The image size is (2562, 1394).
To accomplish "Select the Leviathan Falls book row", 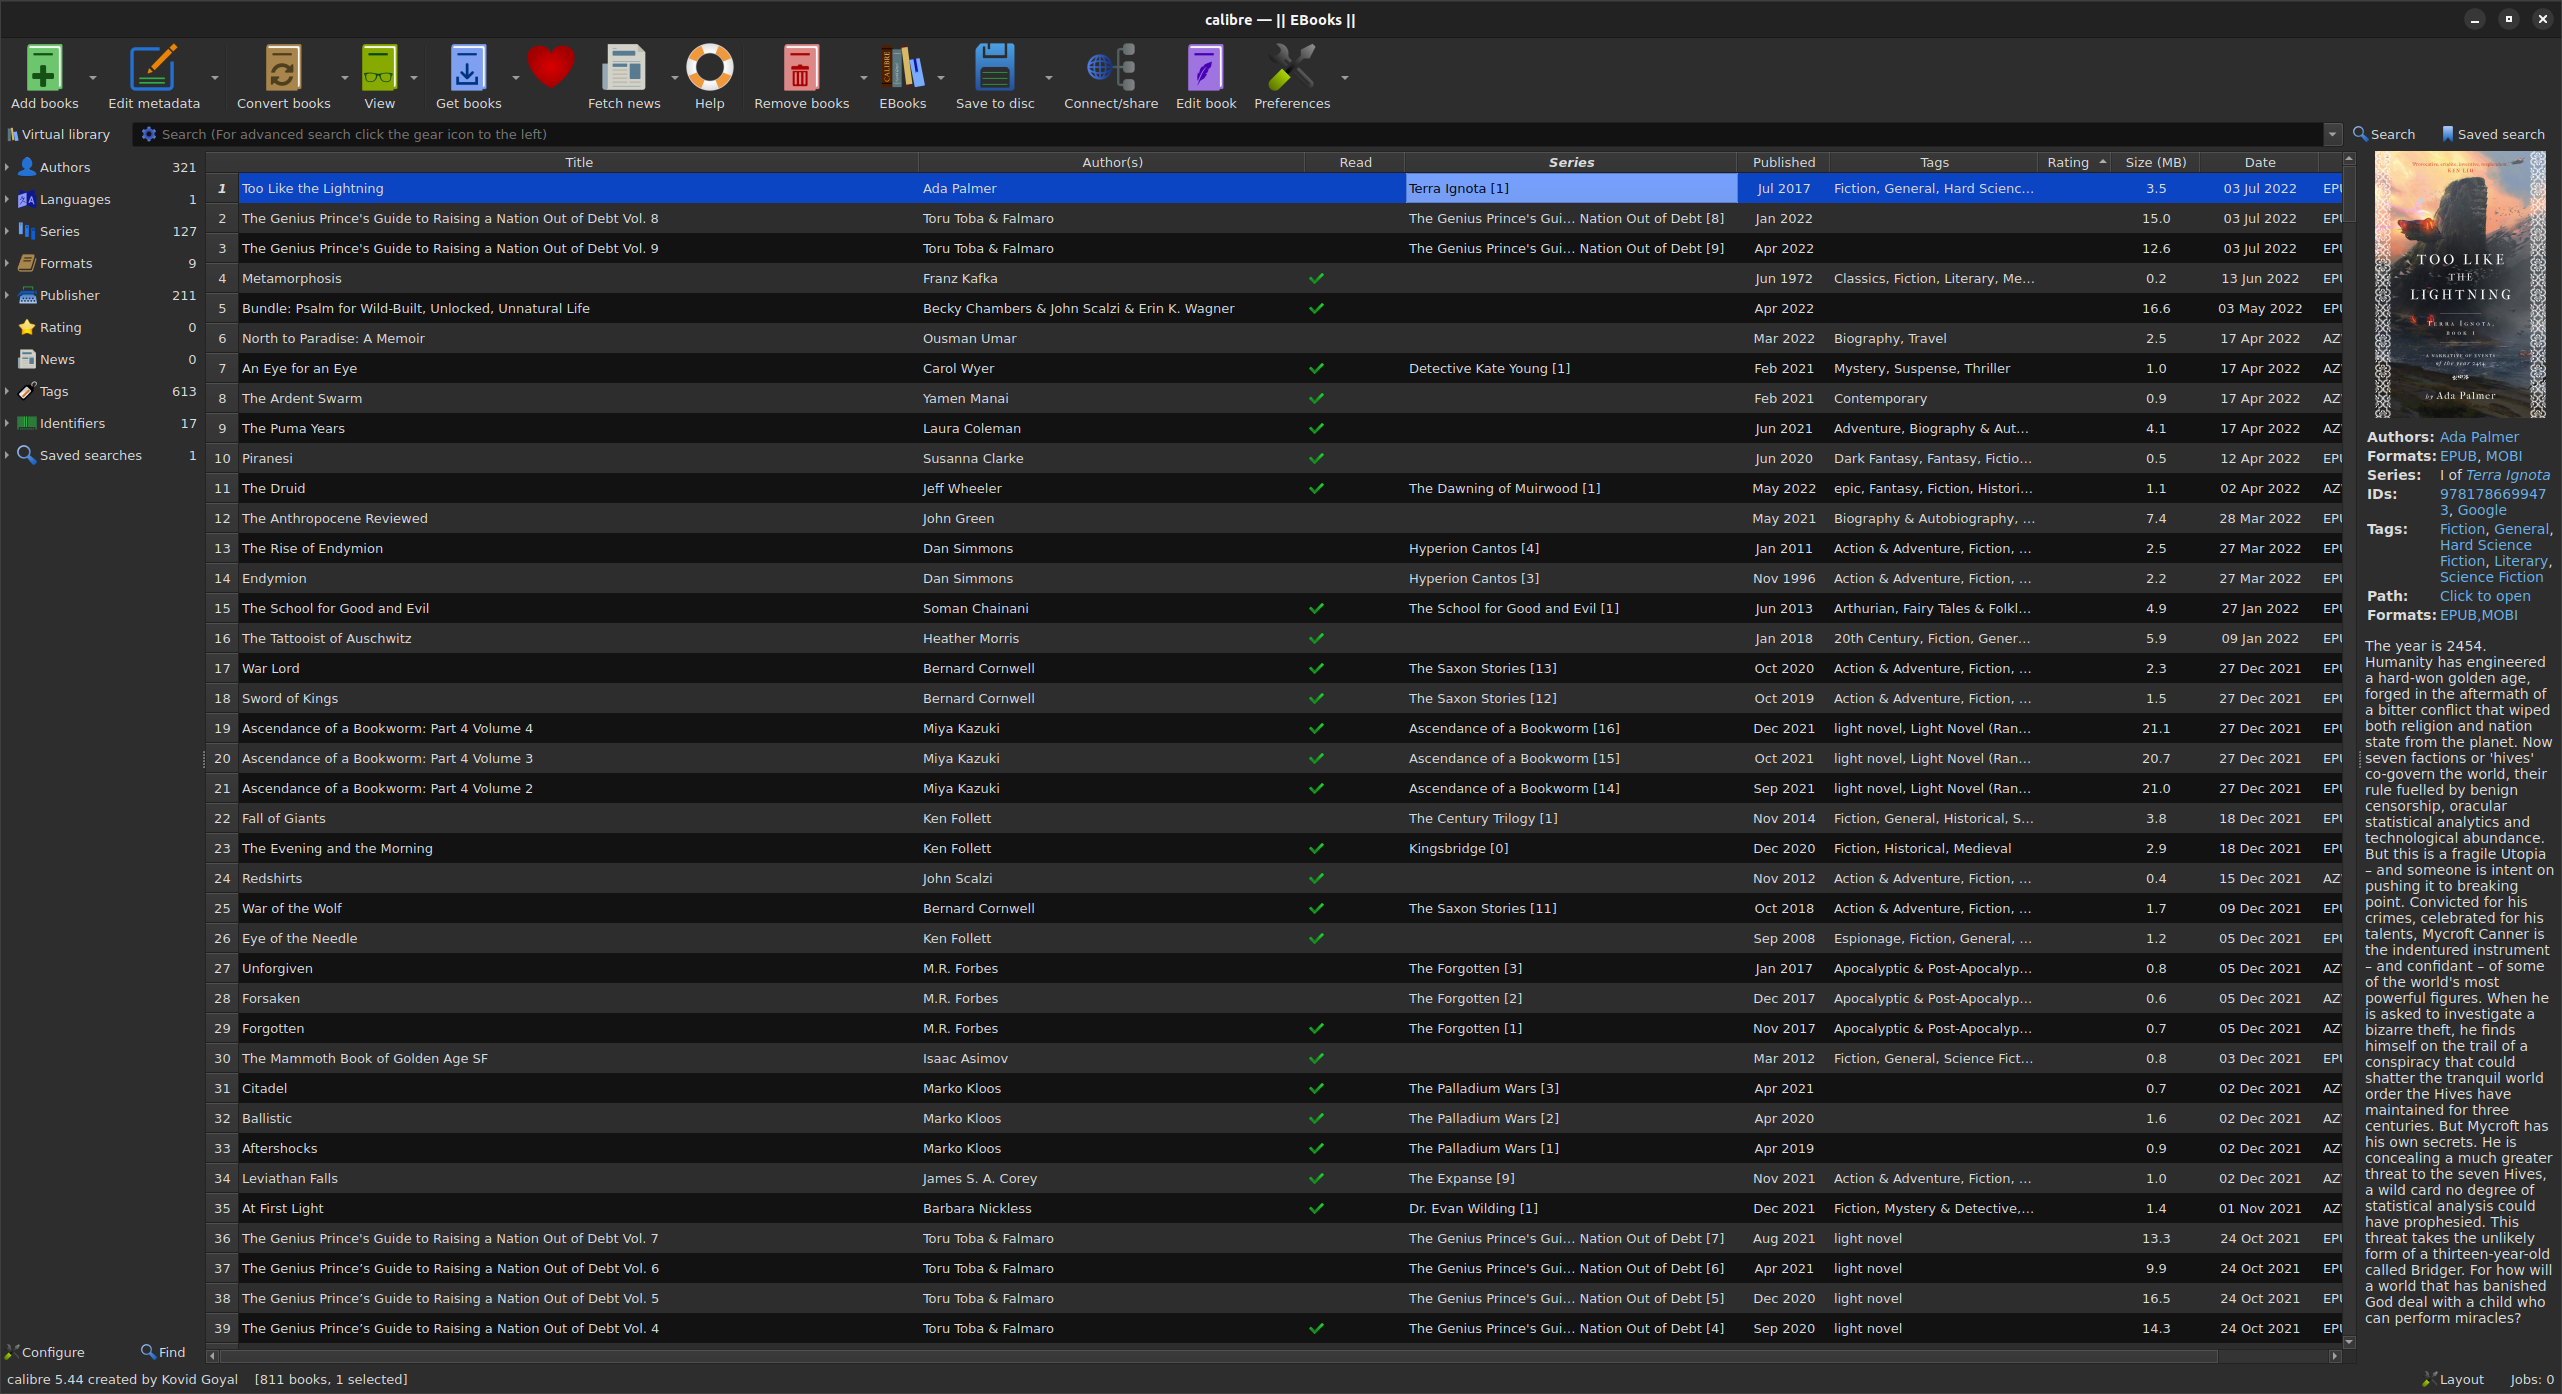I will pyautogui.click(x=1290, y=1178).
